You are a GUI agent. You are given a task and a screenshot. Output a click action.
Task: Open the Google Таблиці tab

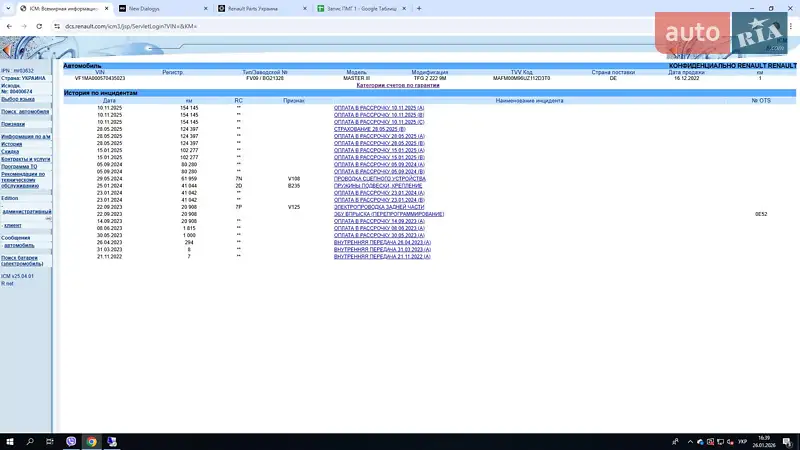pyautogui.click(x=355, y=8)
